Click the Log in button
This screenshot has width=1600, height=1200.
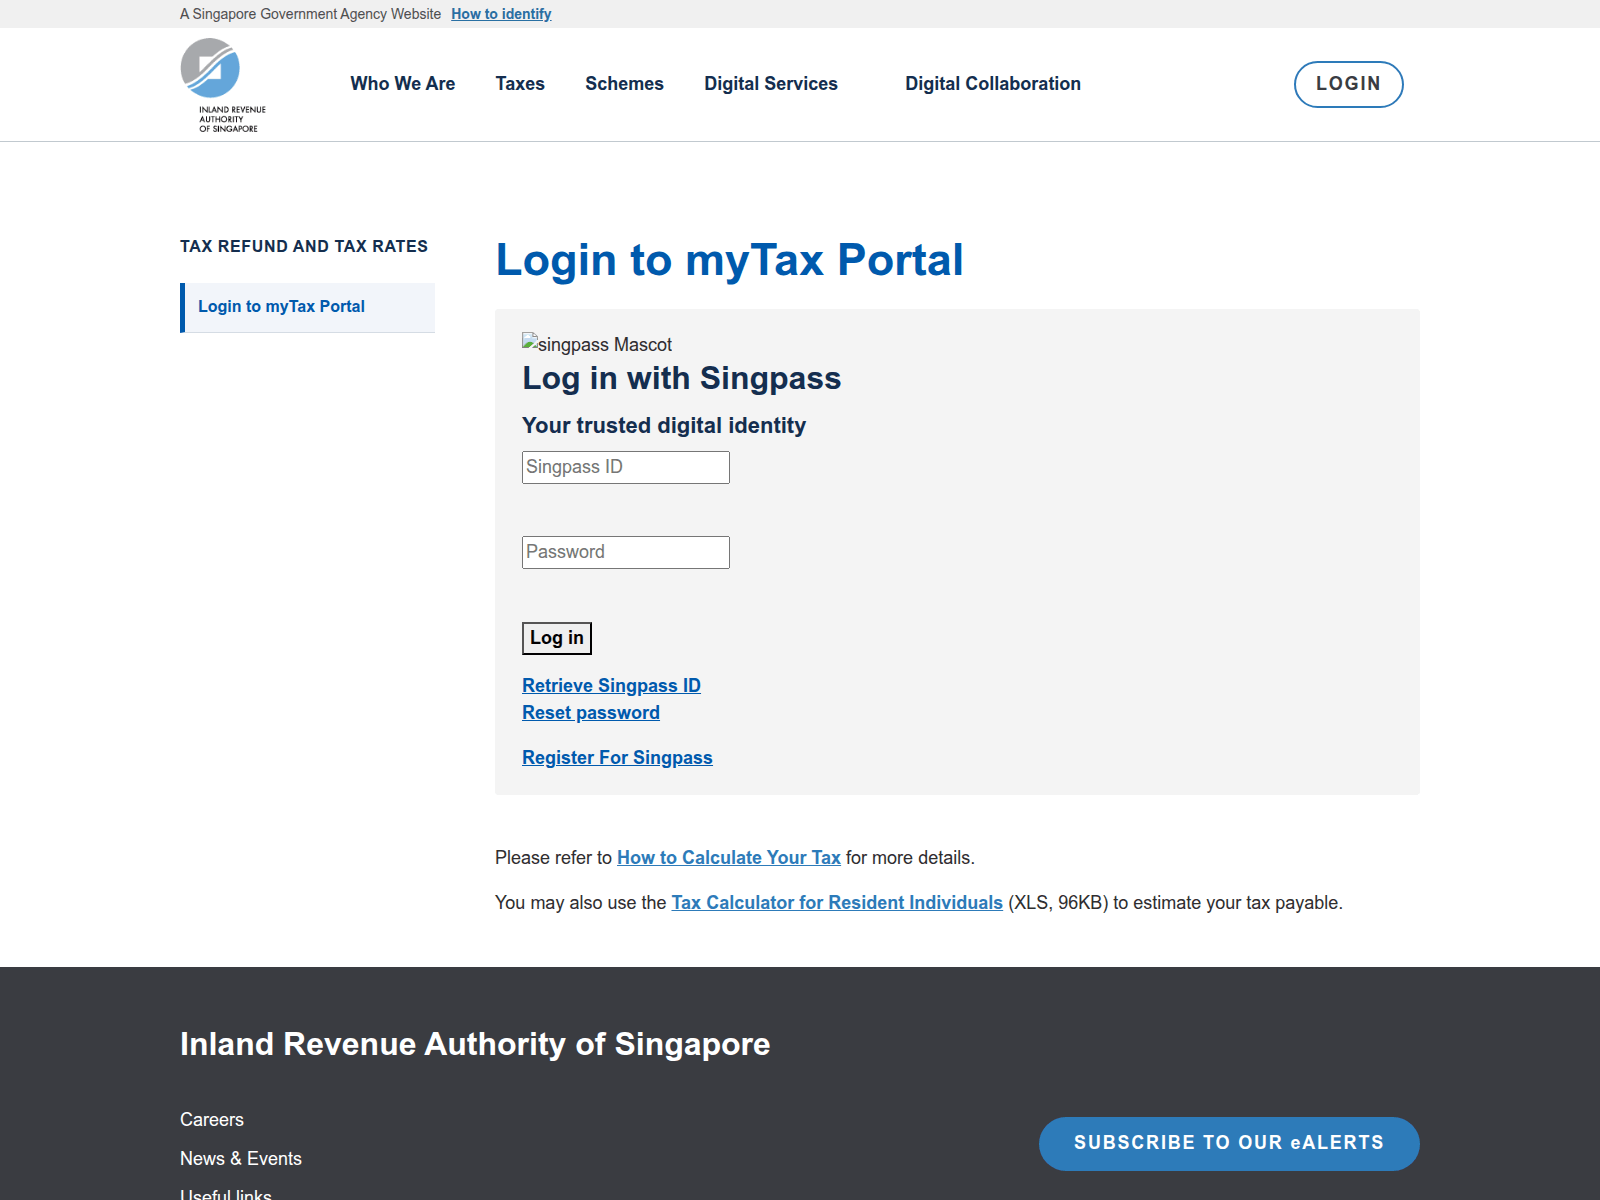pos(557,638)
